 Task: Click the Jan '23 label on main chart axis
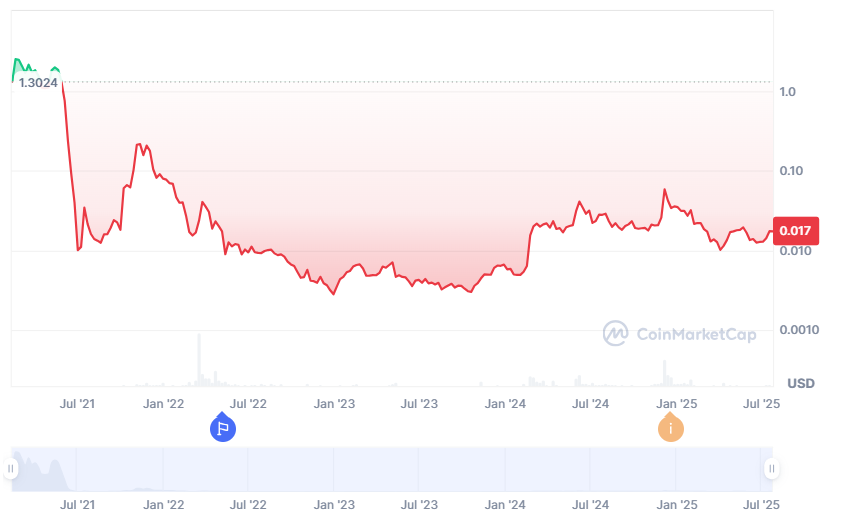(x=334, y=404)
